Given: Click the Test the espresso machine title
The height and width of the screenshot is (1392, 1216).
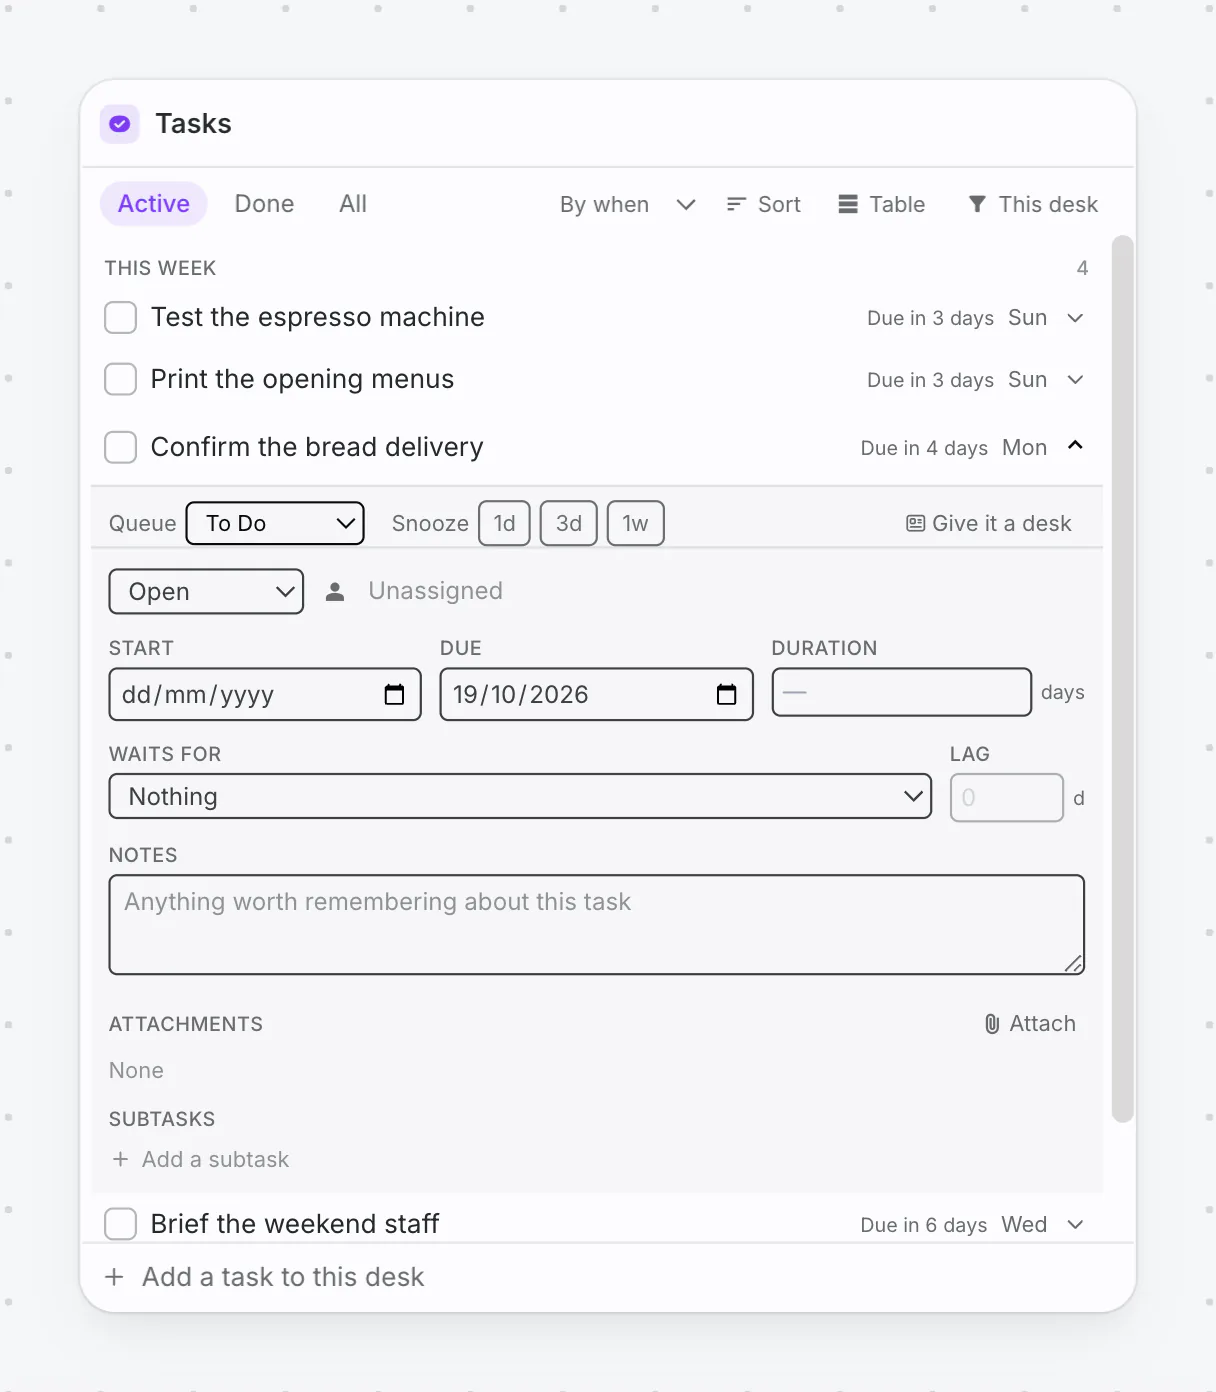Looking at the screenshot, I should (x=318, y=317).
